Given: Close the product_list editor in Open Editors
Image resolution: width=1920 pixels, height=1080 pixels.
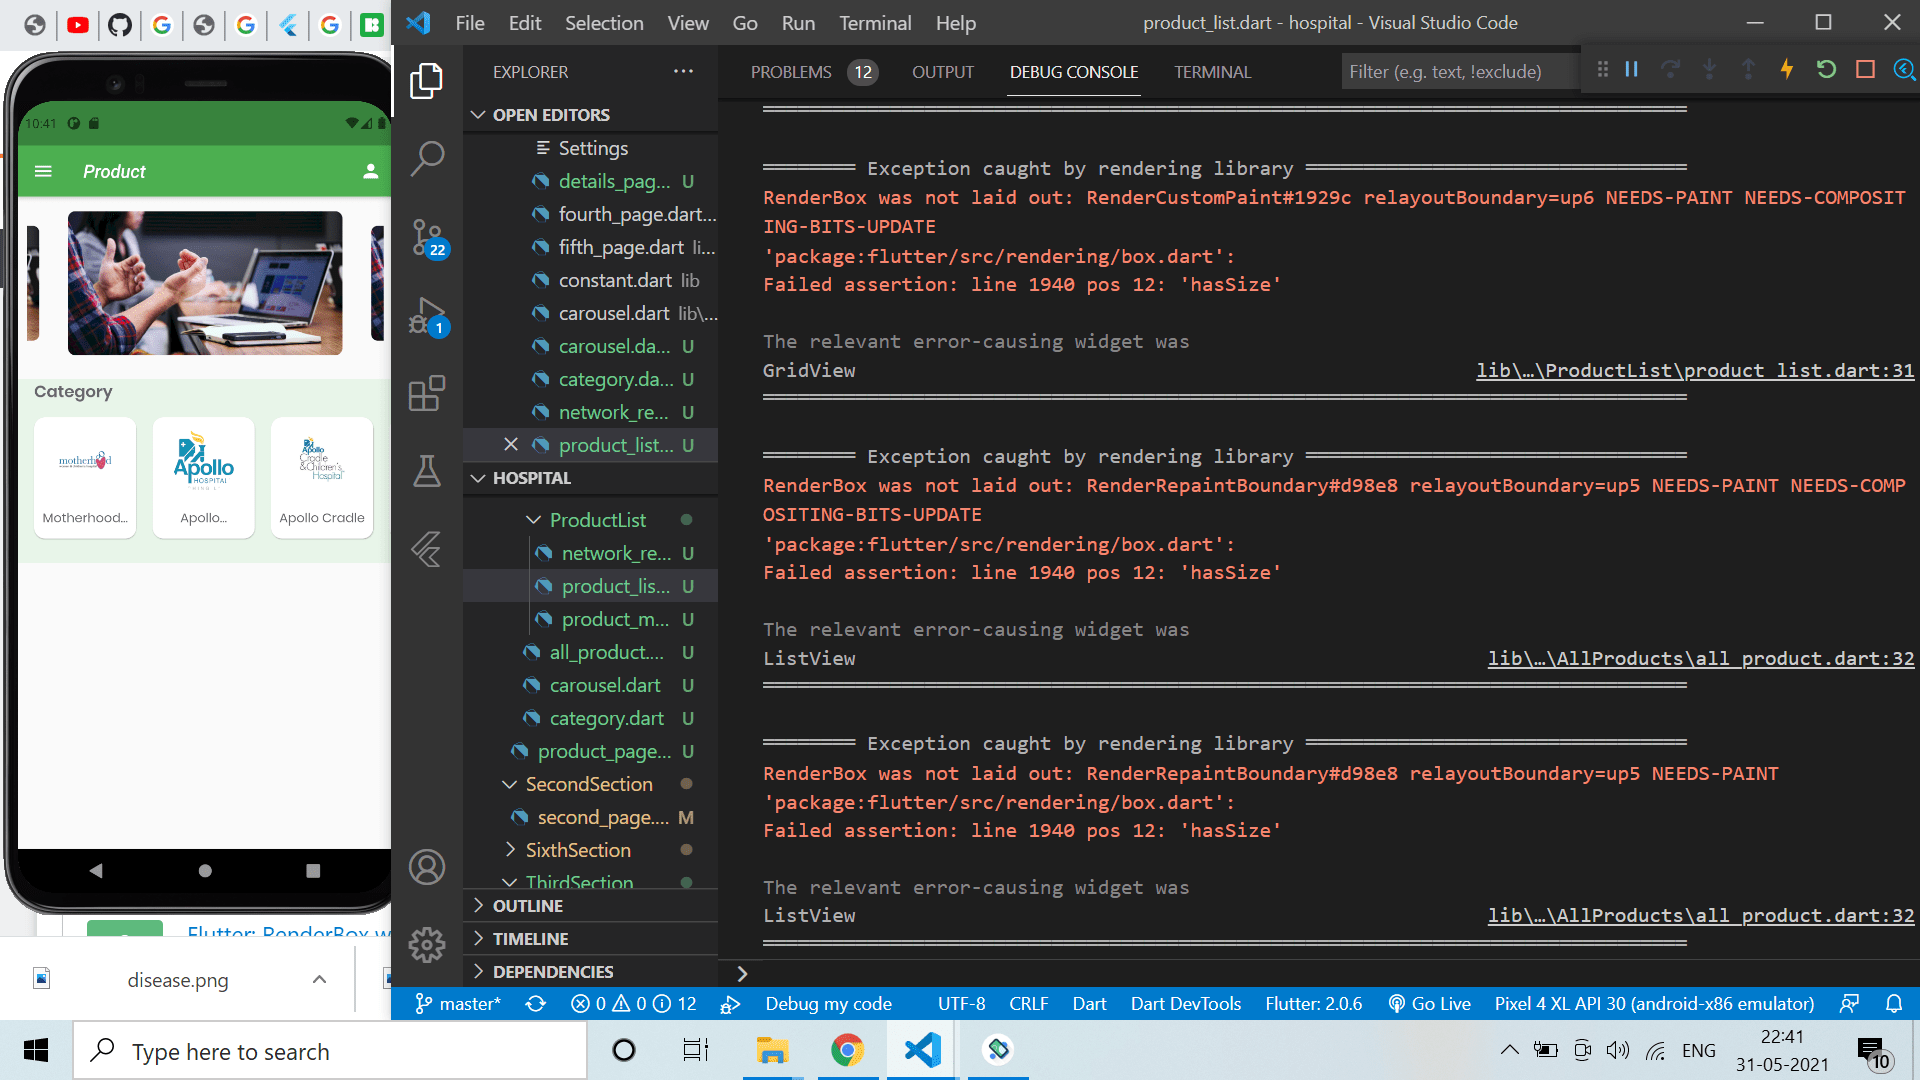Looking at the screenshot, I should (x=511, y=445).
